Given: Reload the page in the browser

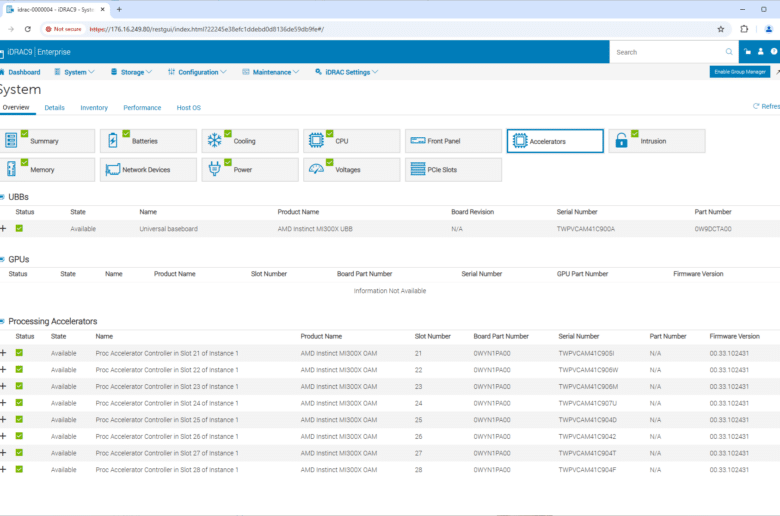Looking at the screenshot, I should click(28, 29).
